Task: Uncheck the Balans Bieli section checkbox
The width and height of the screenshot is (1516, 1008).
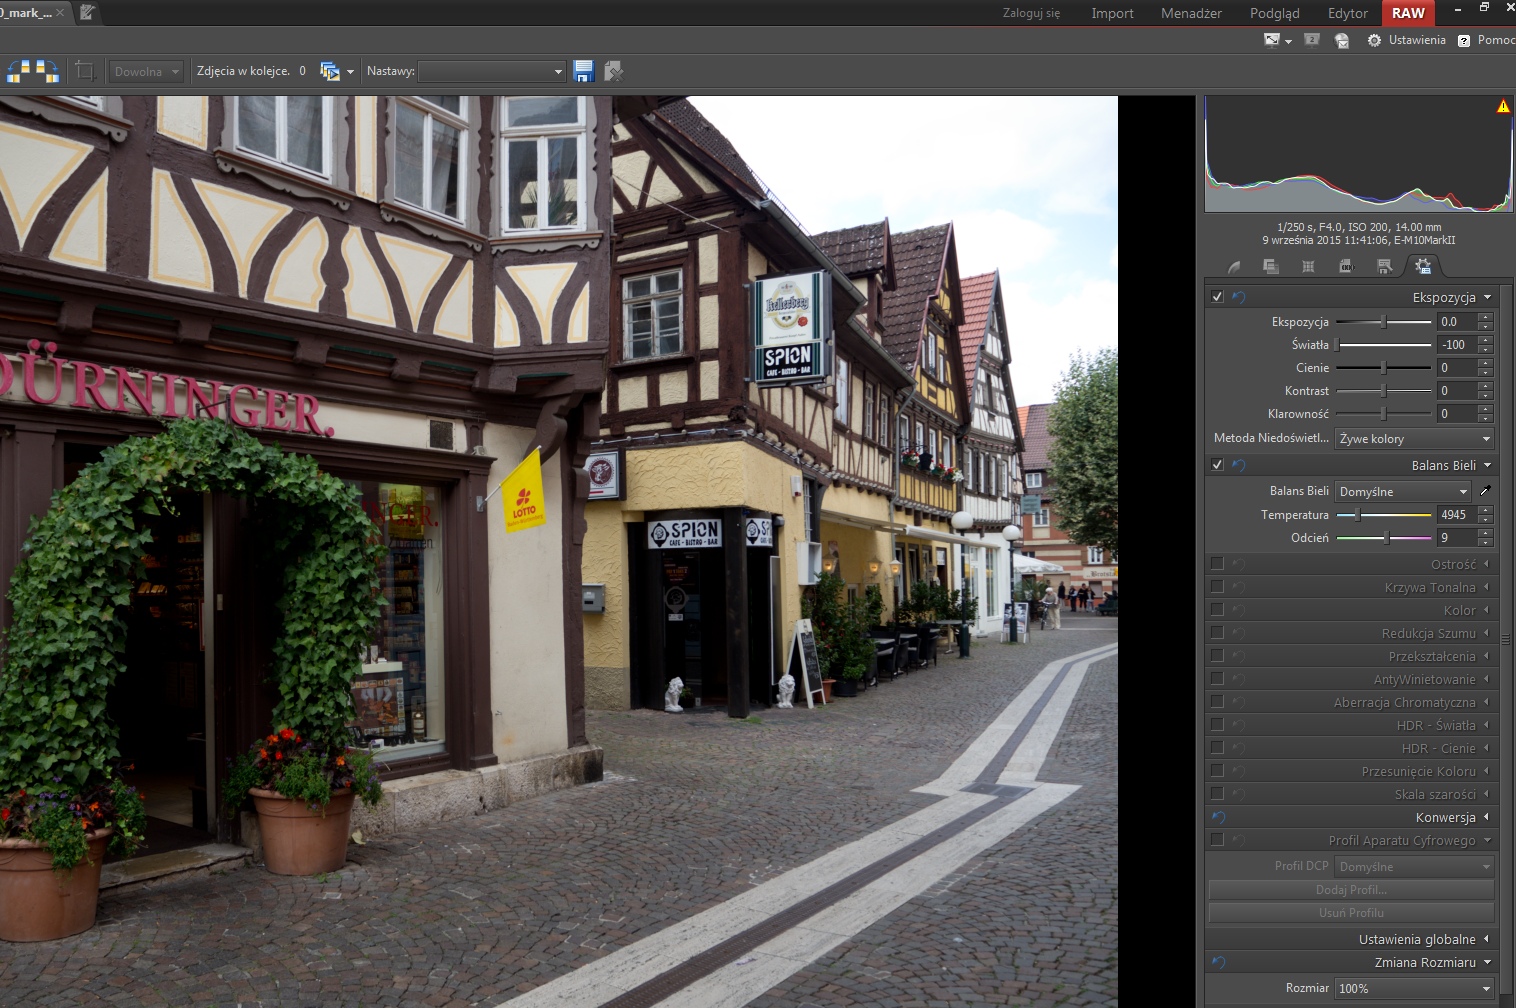Action: point(1217,465)
